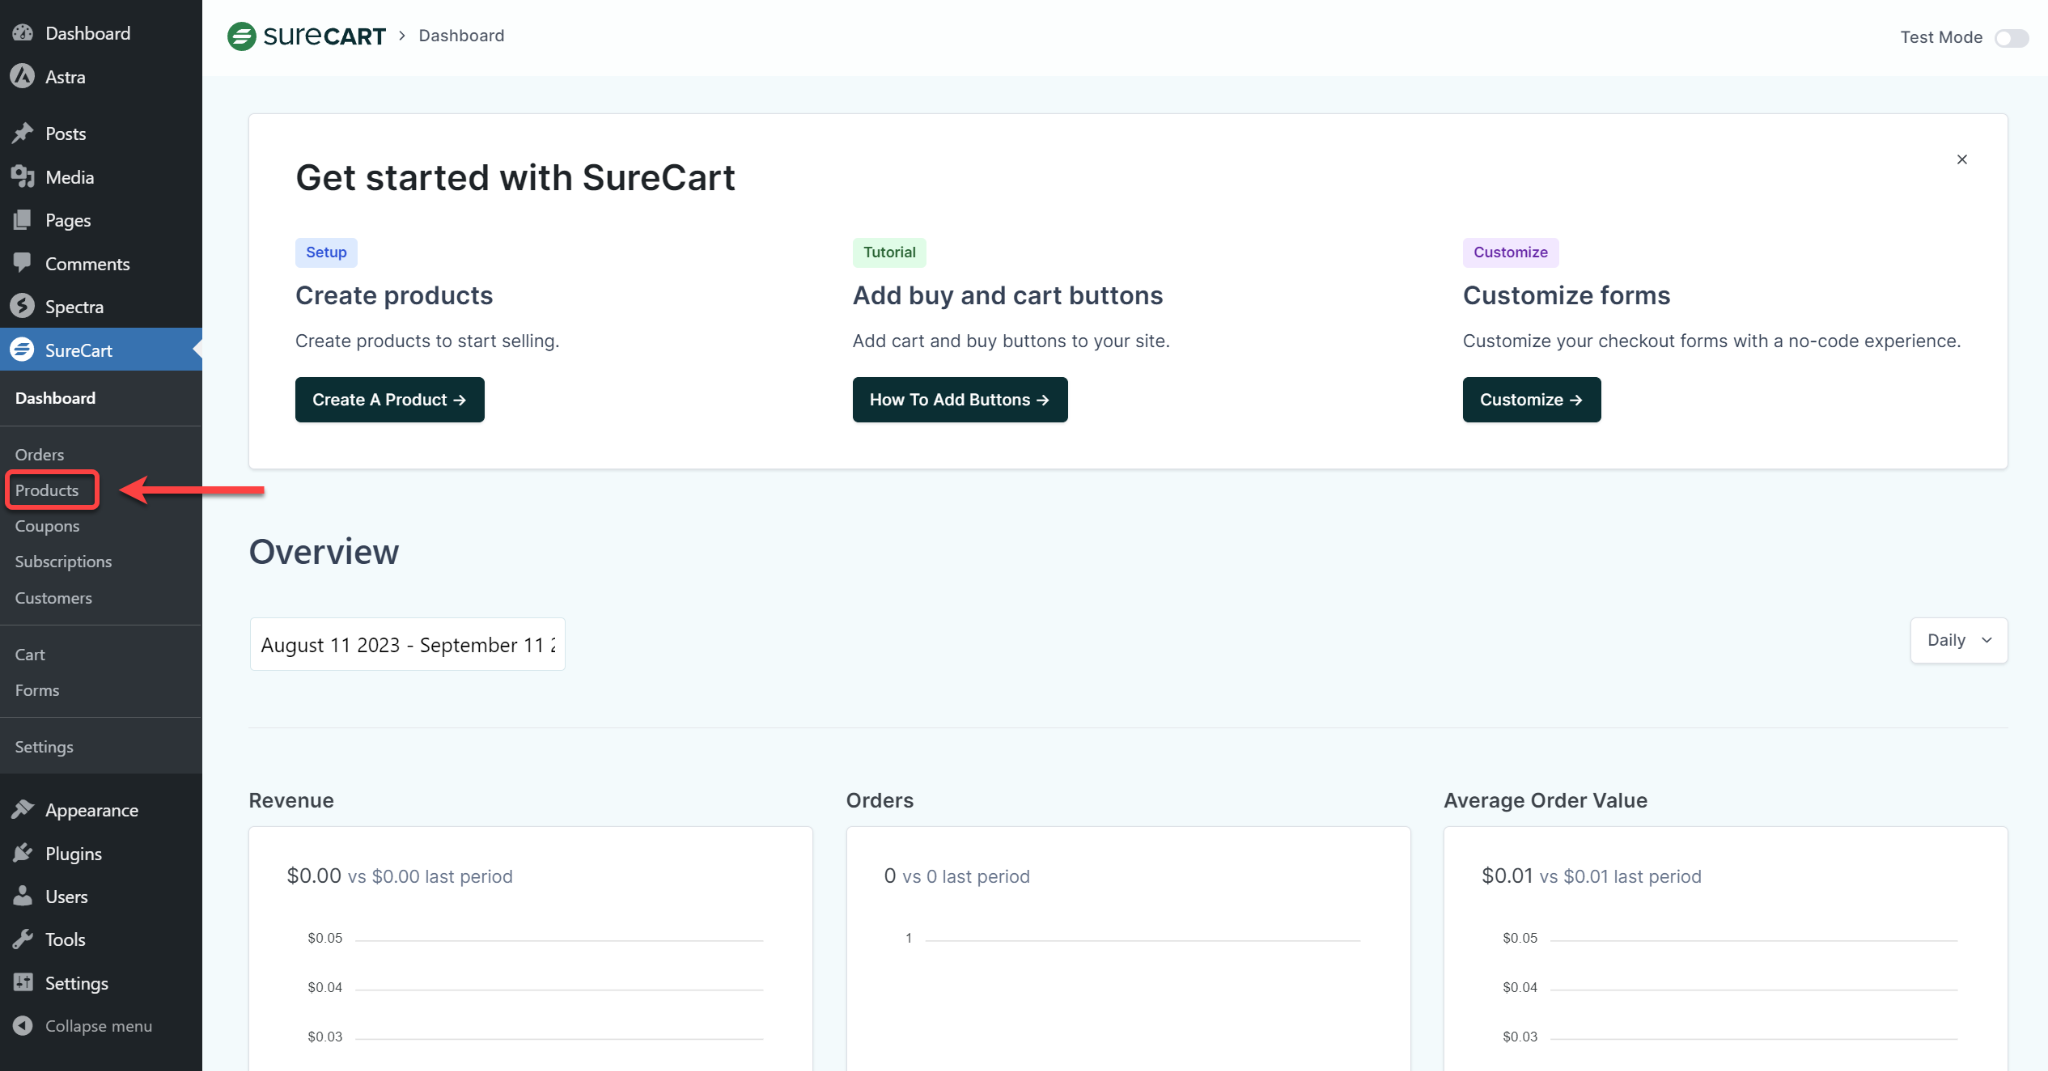Click the SureCart sidebar icon
This screenshot has height=1071, width=2048.
tap(24, 350)
